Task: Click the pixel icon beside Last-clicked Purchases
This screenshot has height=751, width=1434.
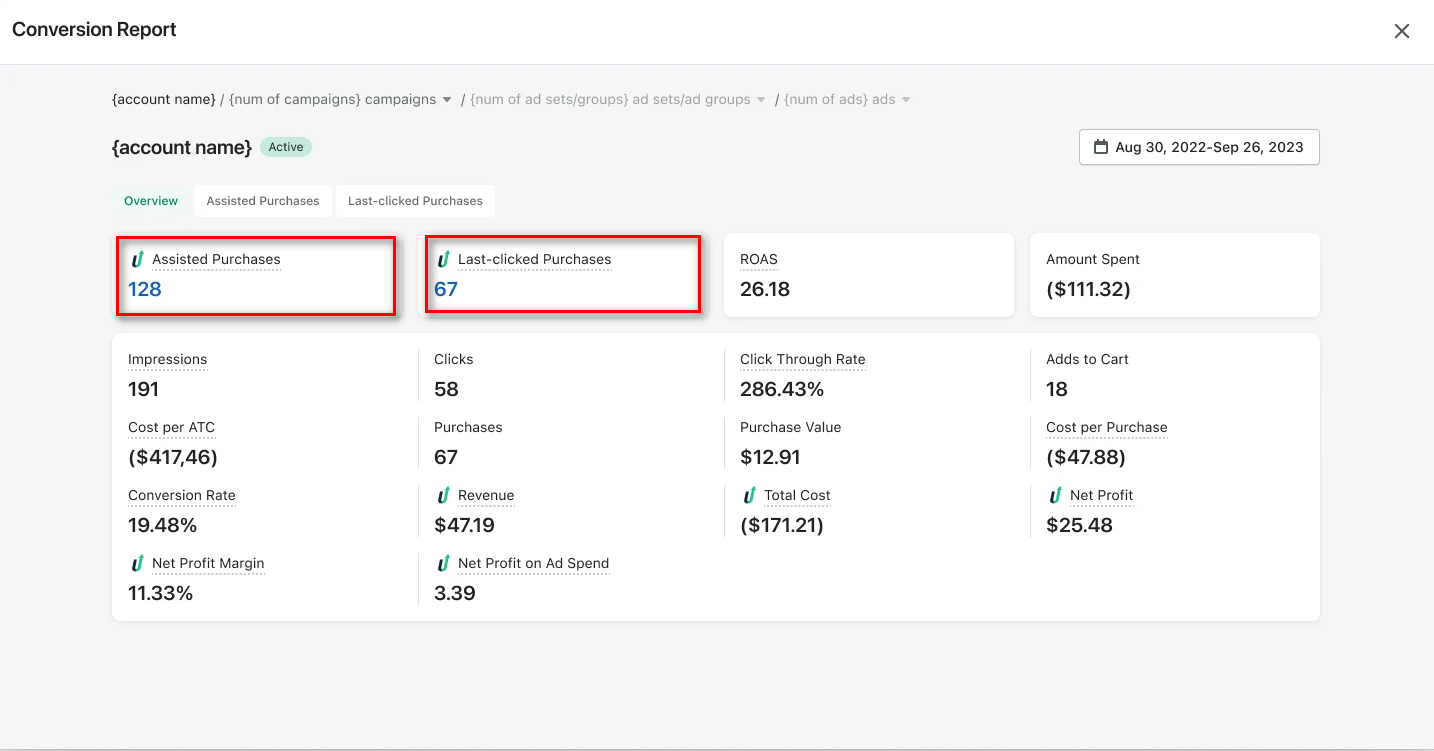Action: pos(443,259)
